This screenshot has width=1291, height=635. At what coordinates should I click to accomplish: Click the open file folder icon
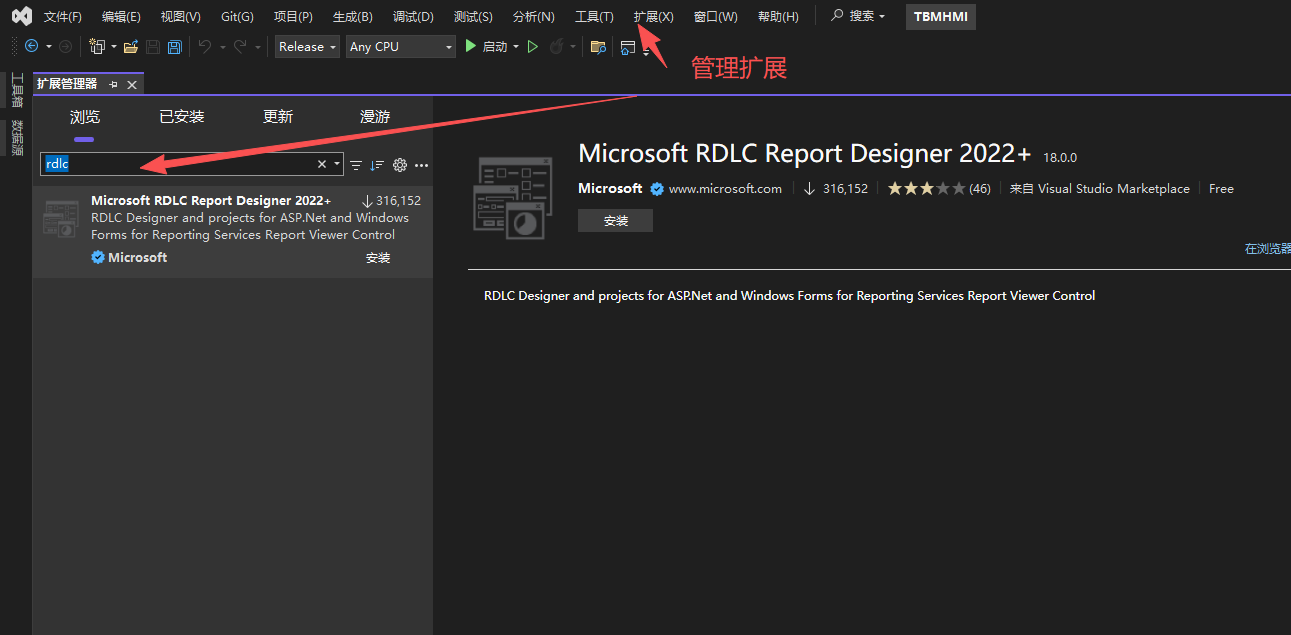131,46
